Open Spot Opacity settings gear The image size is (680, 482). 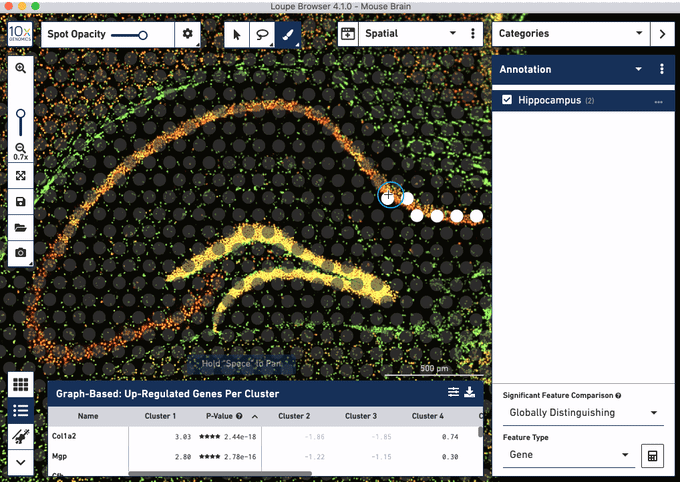[187, 34]
